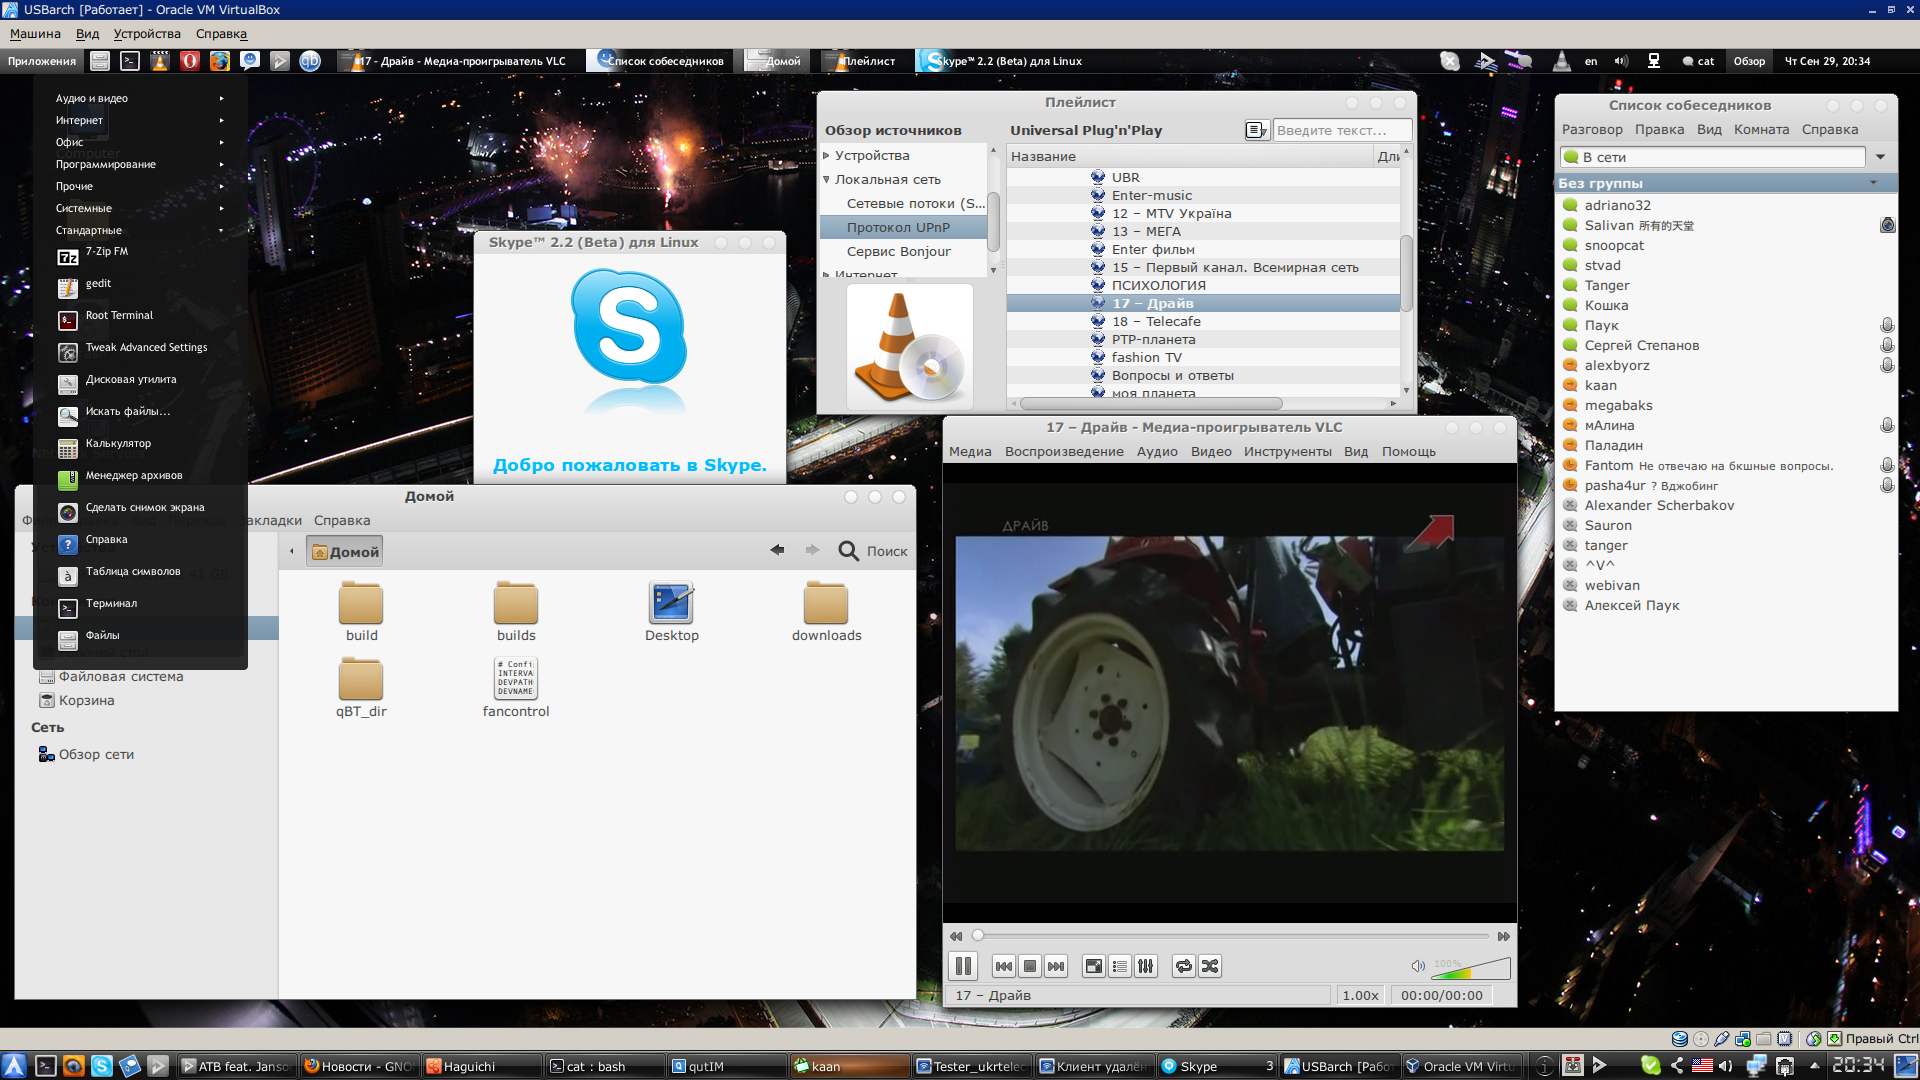Collapse Локальная сеть tree node
The image size is (1920, 1080).
827,180
